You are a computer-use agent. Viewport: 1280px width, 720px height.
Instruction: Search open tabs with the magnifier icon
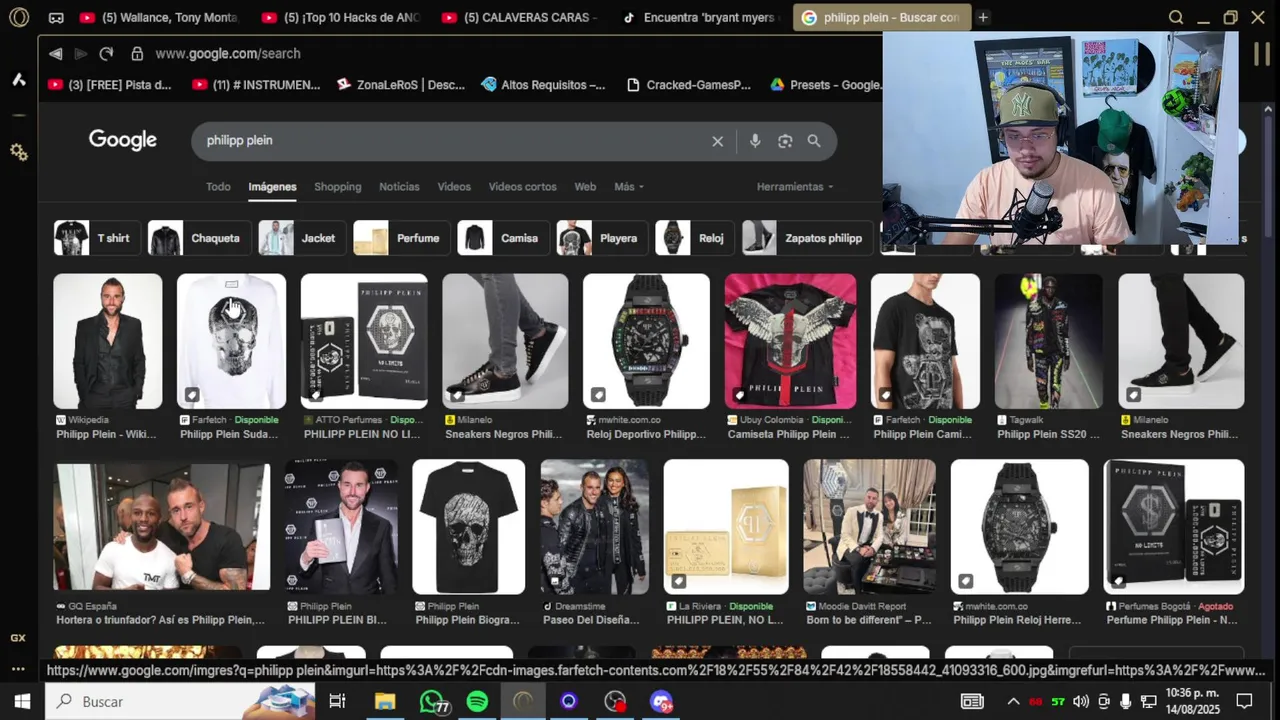1176,17
